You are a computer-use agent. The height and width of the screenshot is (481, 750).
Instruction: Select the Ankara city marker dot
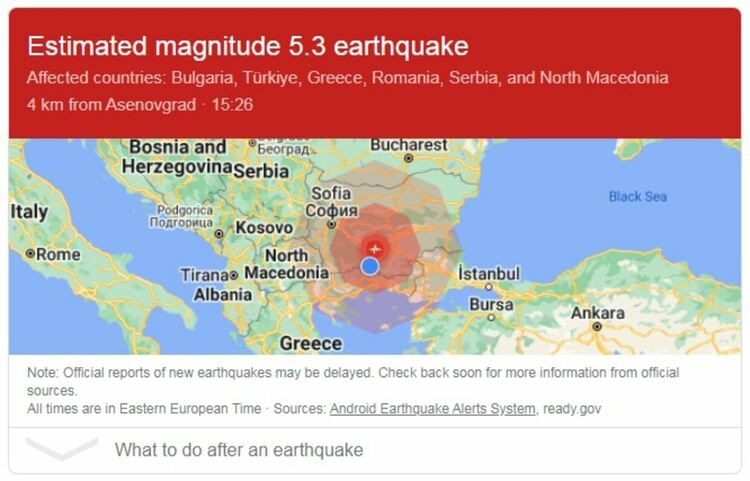pos(597,327)
